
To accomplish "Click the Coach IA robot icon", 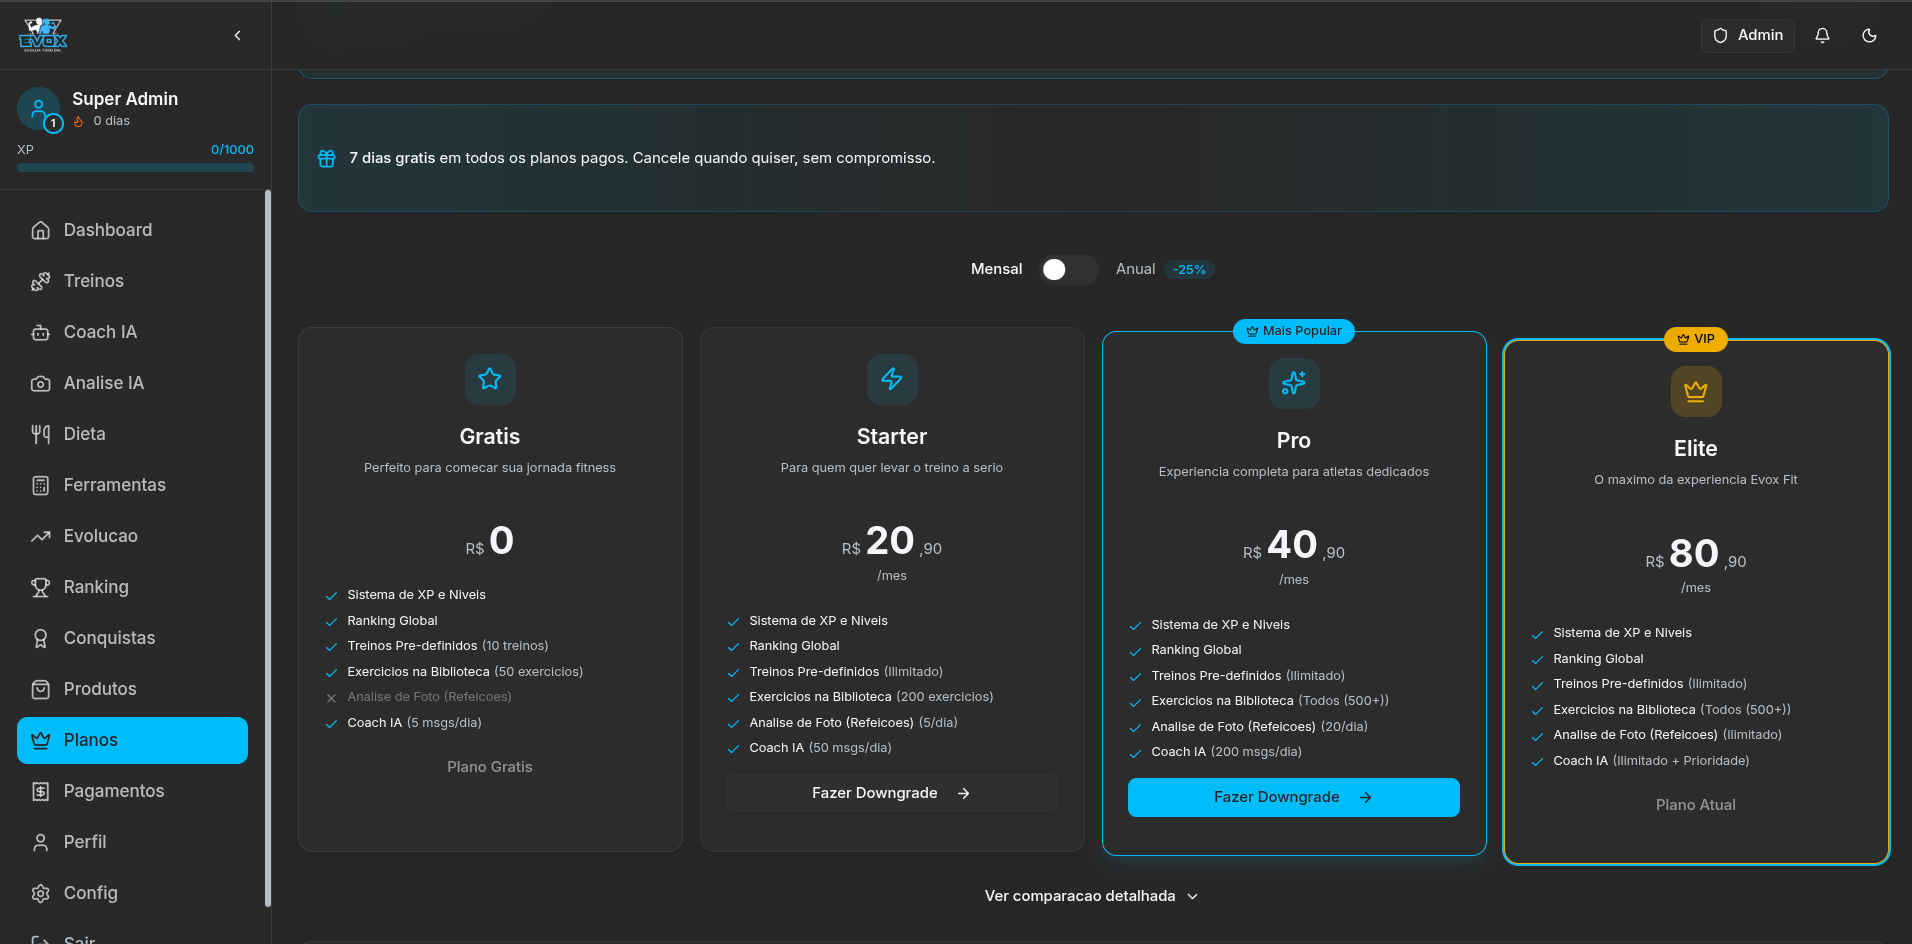I will (x=40, y=332).
